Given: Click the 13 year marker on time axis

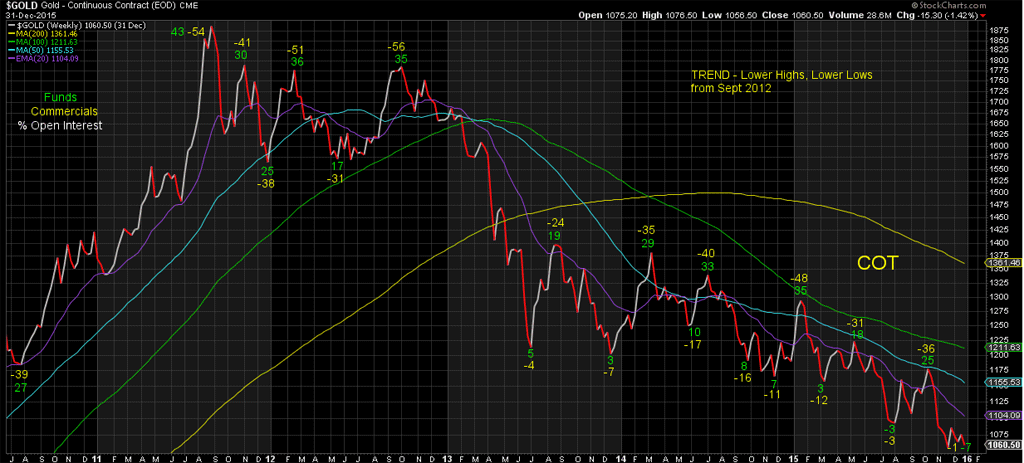Looking at the screenshot, I should pos(445,455).
